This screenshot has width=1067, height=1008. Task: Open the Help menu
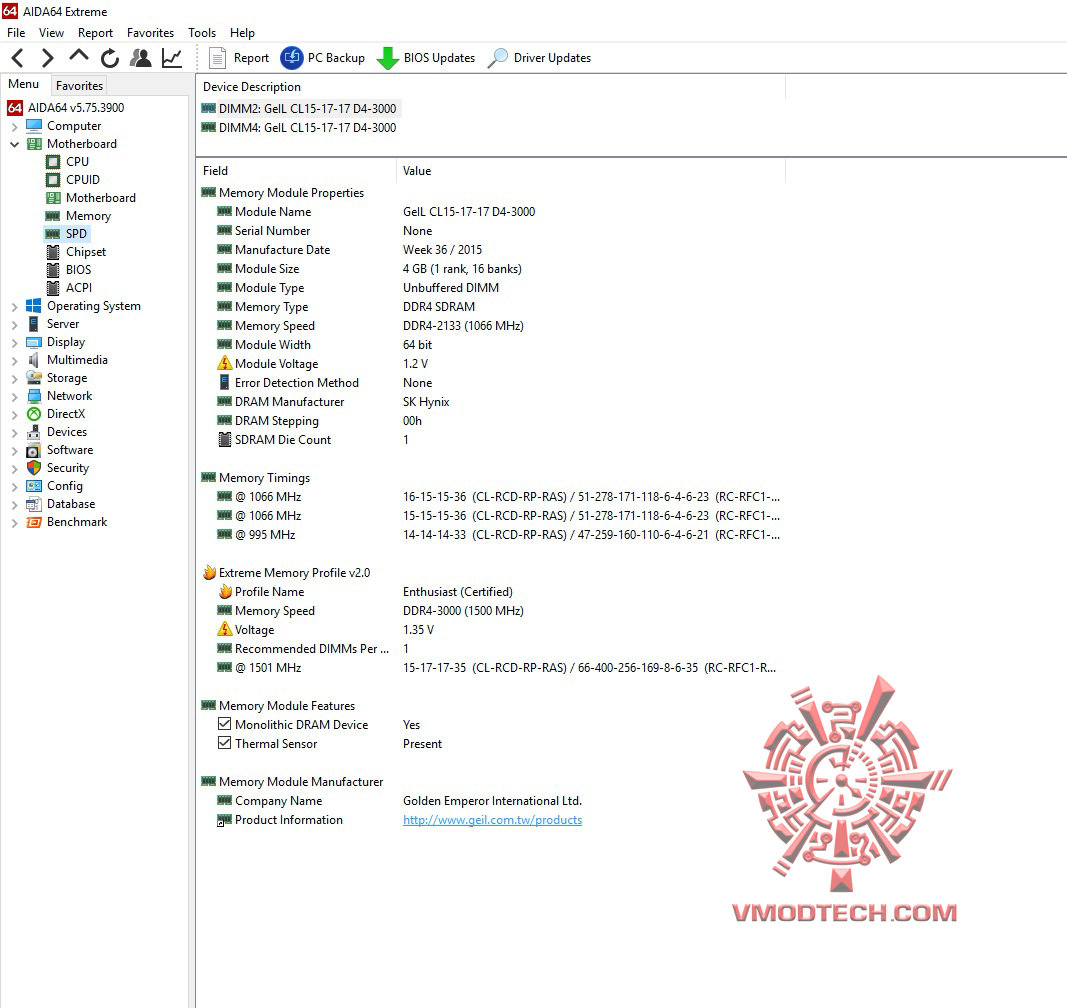click(242, 33)
